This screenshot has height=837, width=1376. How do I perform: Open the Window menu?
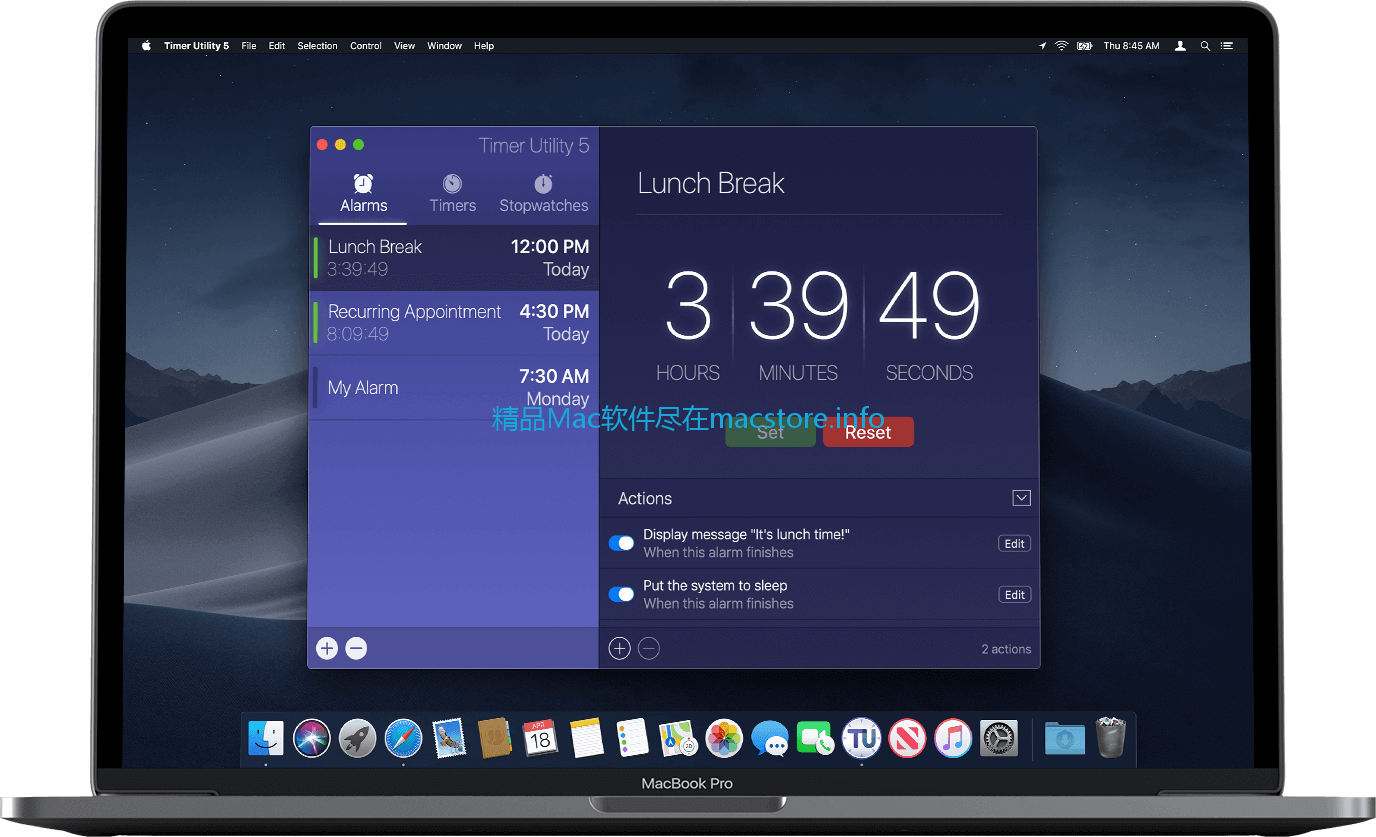tap(444, 46)
